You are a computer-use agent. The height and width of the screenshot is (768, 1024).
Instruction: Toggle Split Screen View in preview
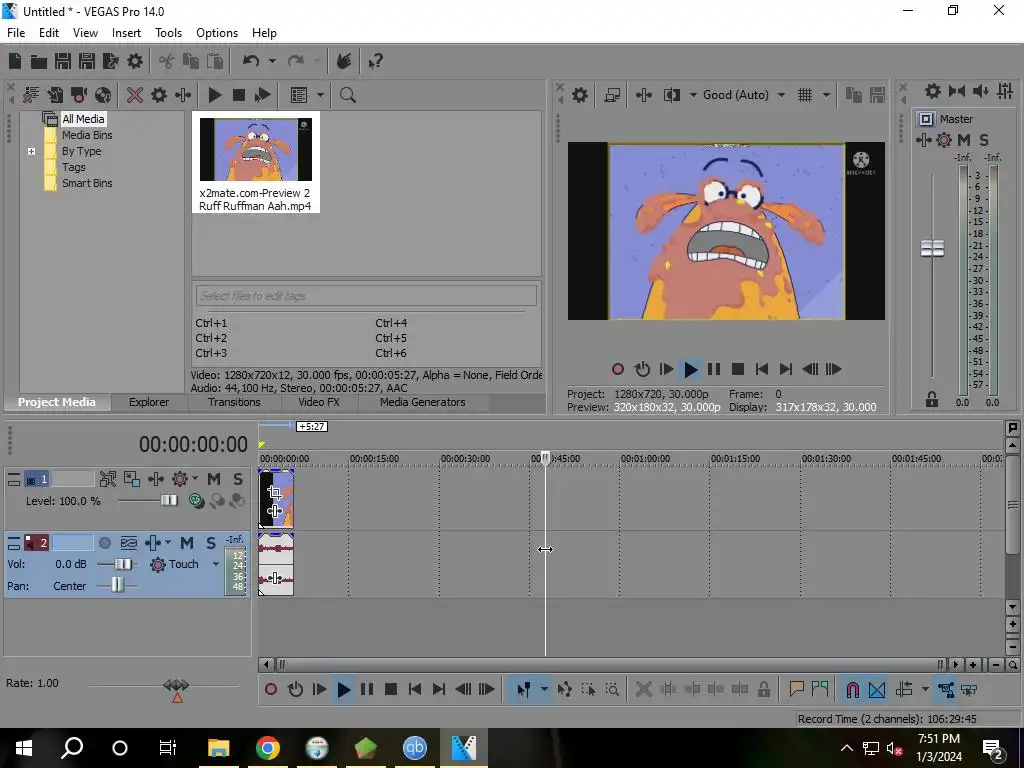click(x=671, y=95)
